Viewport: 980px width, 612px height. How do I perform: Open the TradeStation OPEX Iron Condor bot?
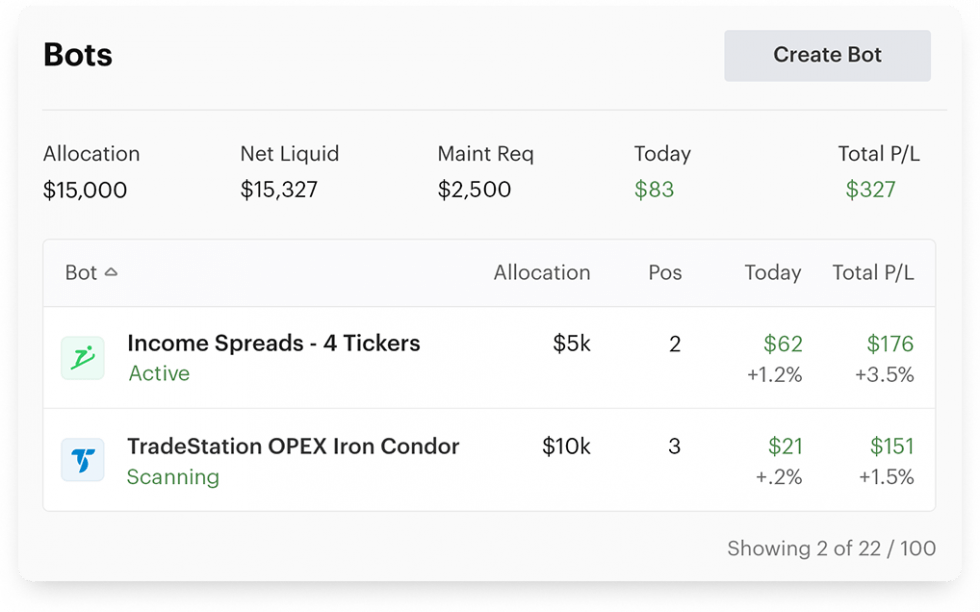pos(292,446)
